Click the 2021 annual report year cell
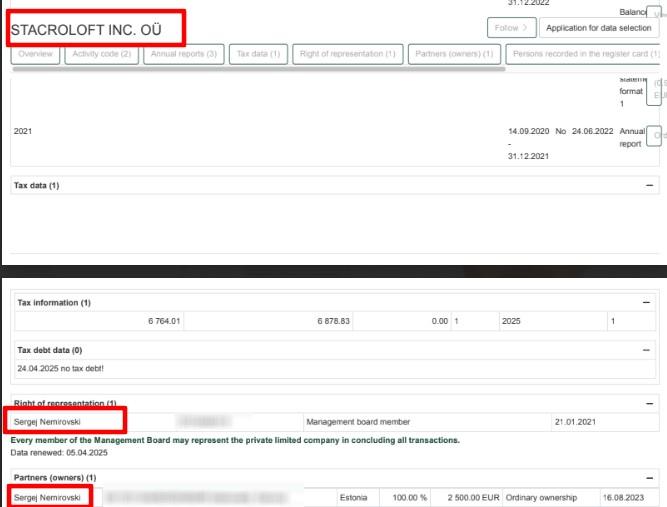 point(23,131)
